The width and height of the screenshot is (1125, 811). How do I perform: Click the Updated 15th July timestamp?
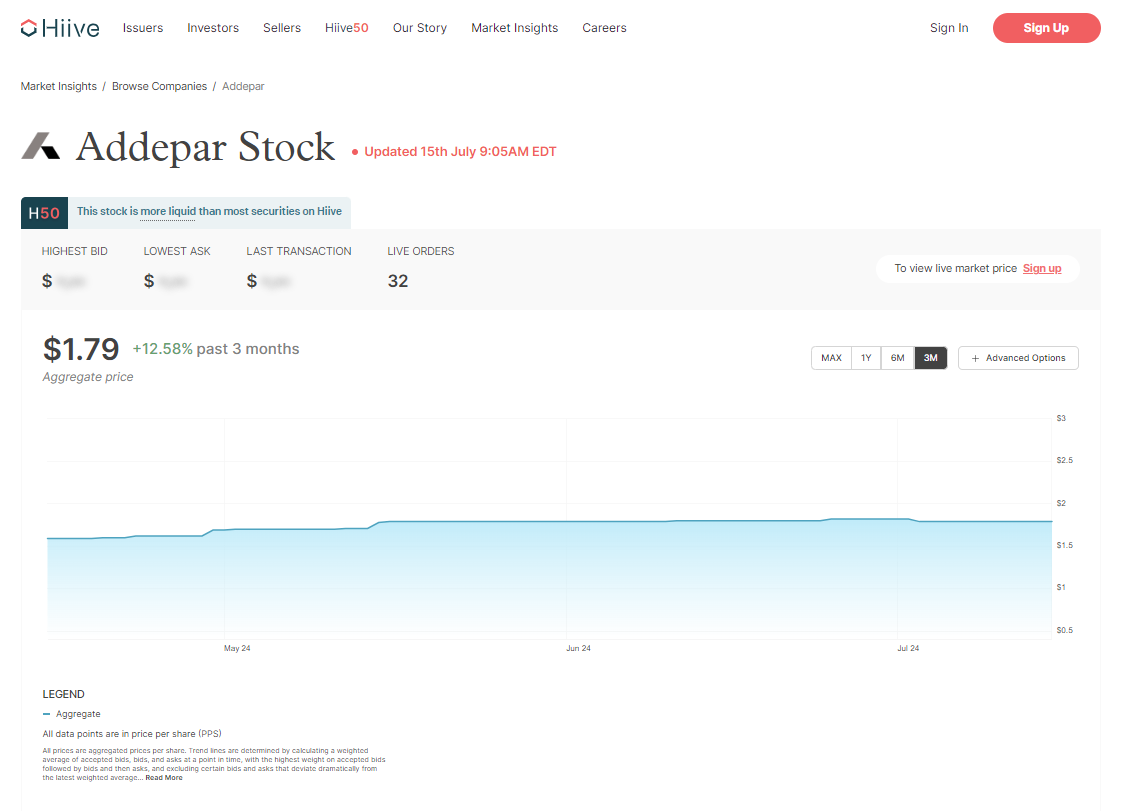460,151
